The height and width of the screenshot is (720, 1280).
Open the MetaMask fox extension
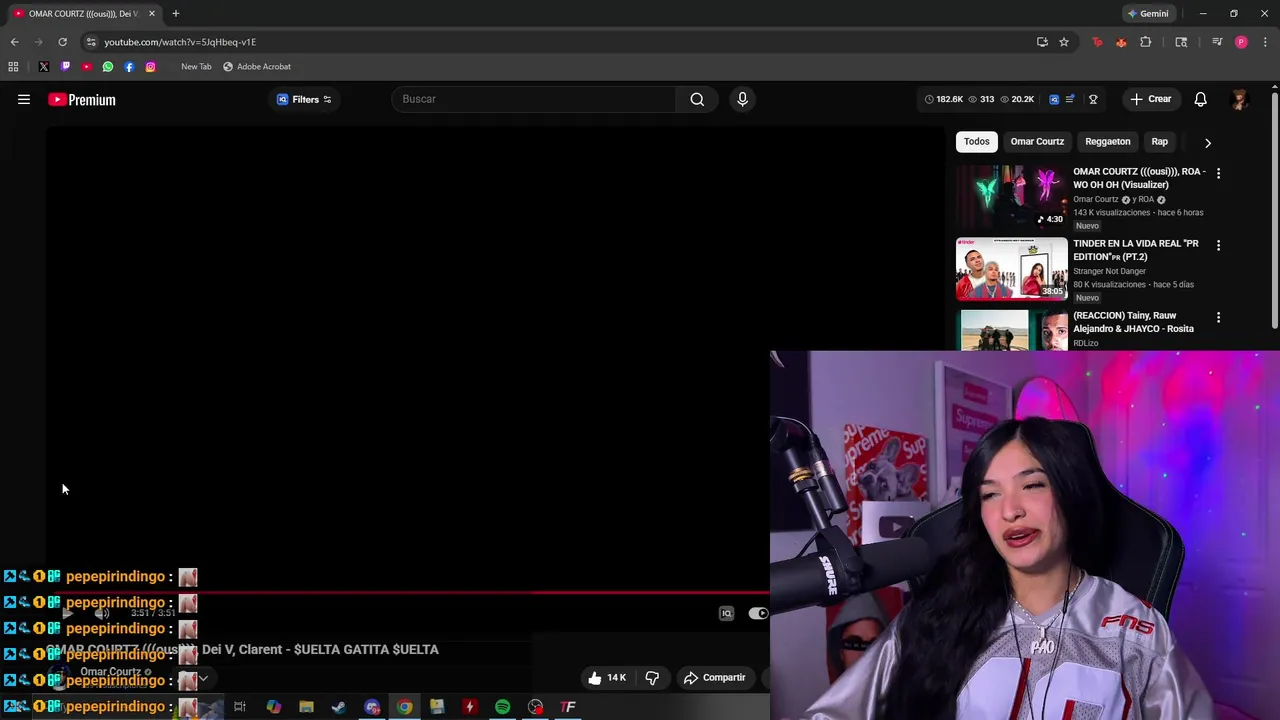1121,42
